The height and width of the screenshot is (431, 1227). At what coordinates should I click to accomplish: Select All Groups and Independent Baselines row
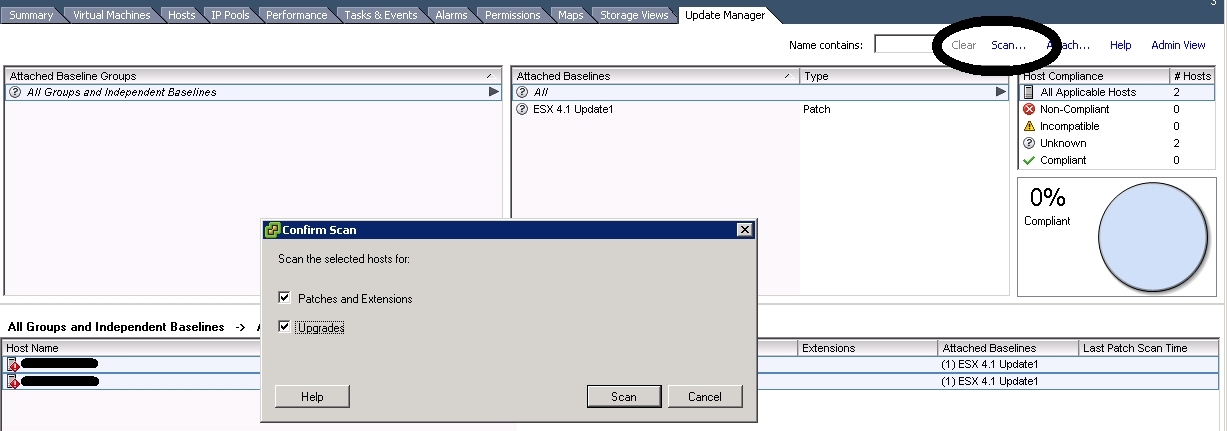coord(253,92)
